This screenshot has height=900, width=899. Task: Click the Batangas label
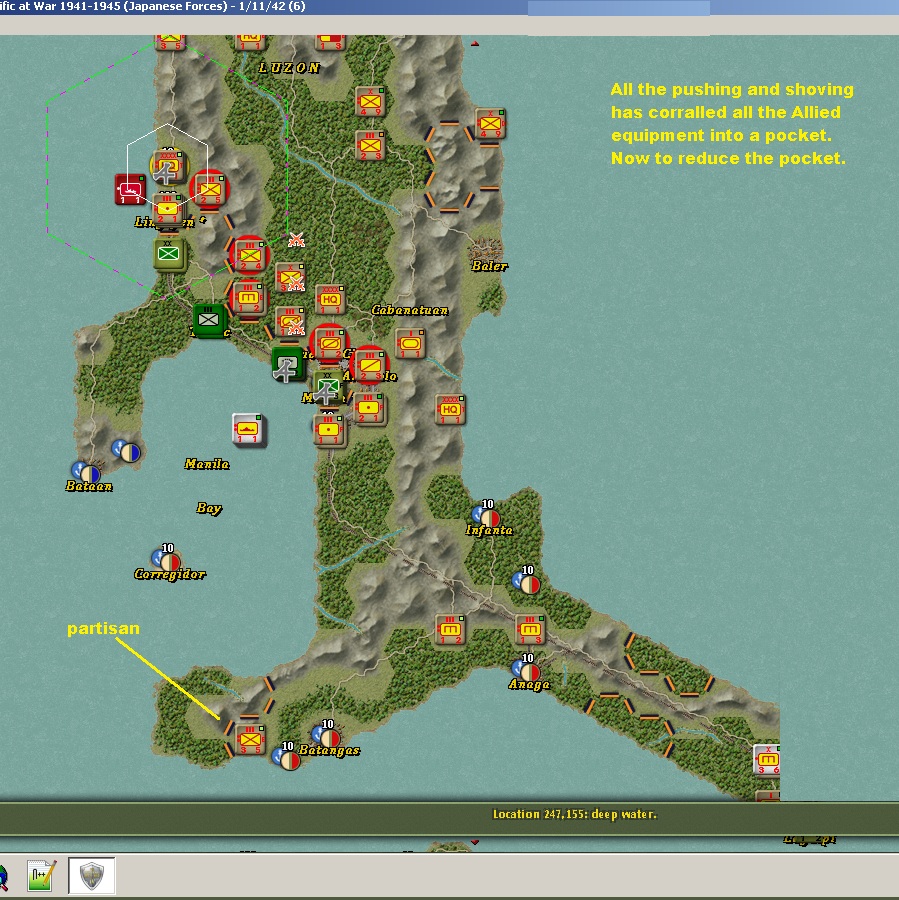(329, 750)
